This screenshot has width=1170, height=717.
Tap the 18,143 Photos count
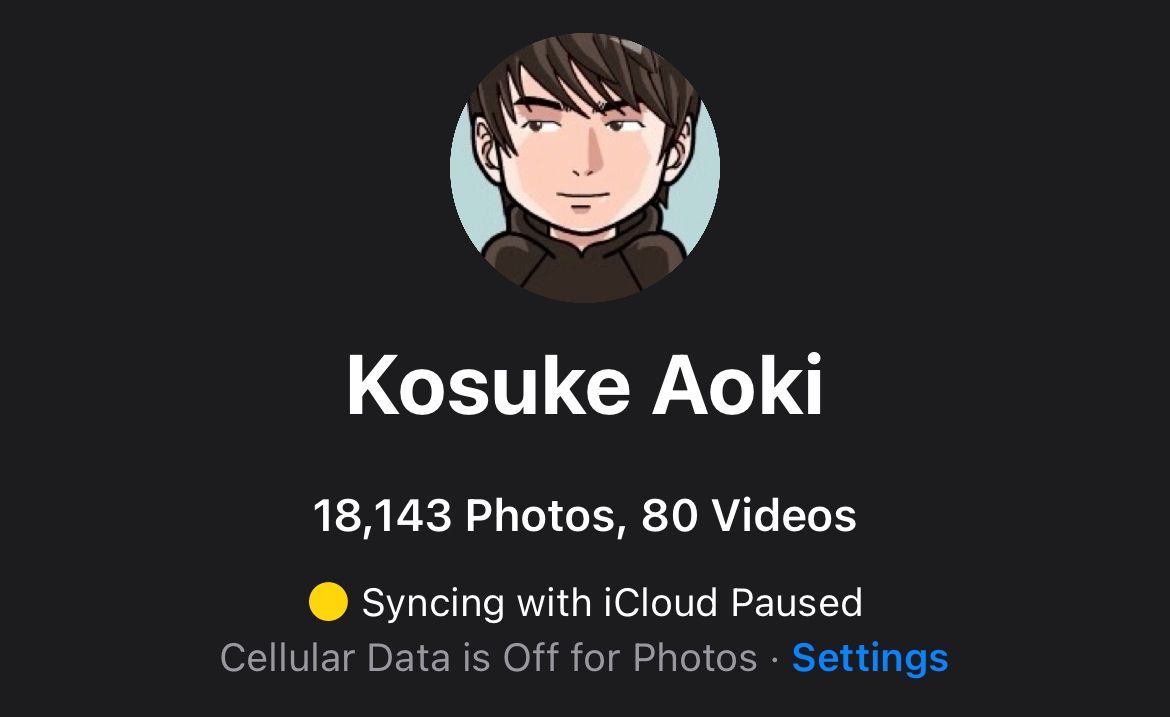tap(464, 516)
